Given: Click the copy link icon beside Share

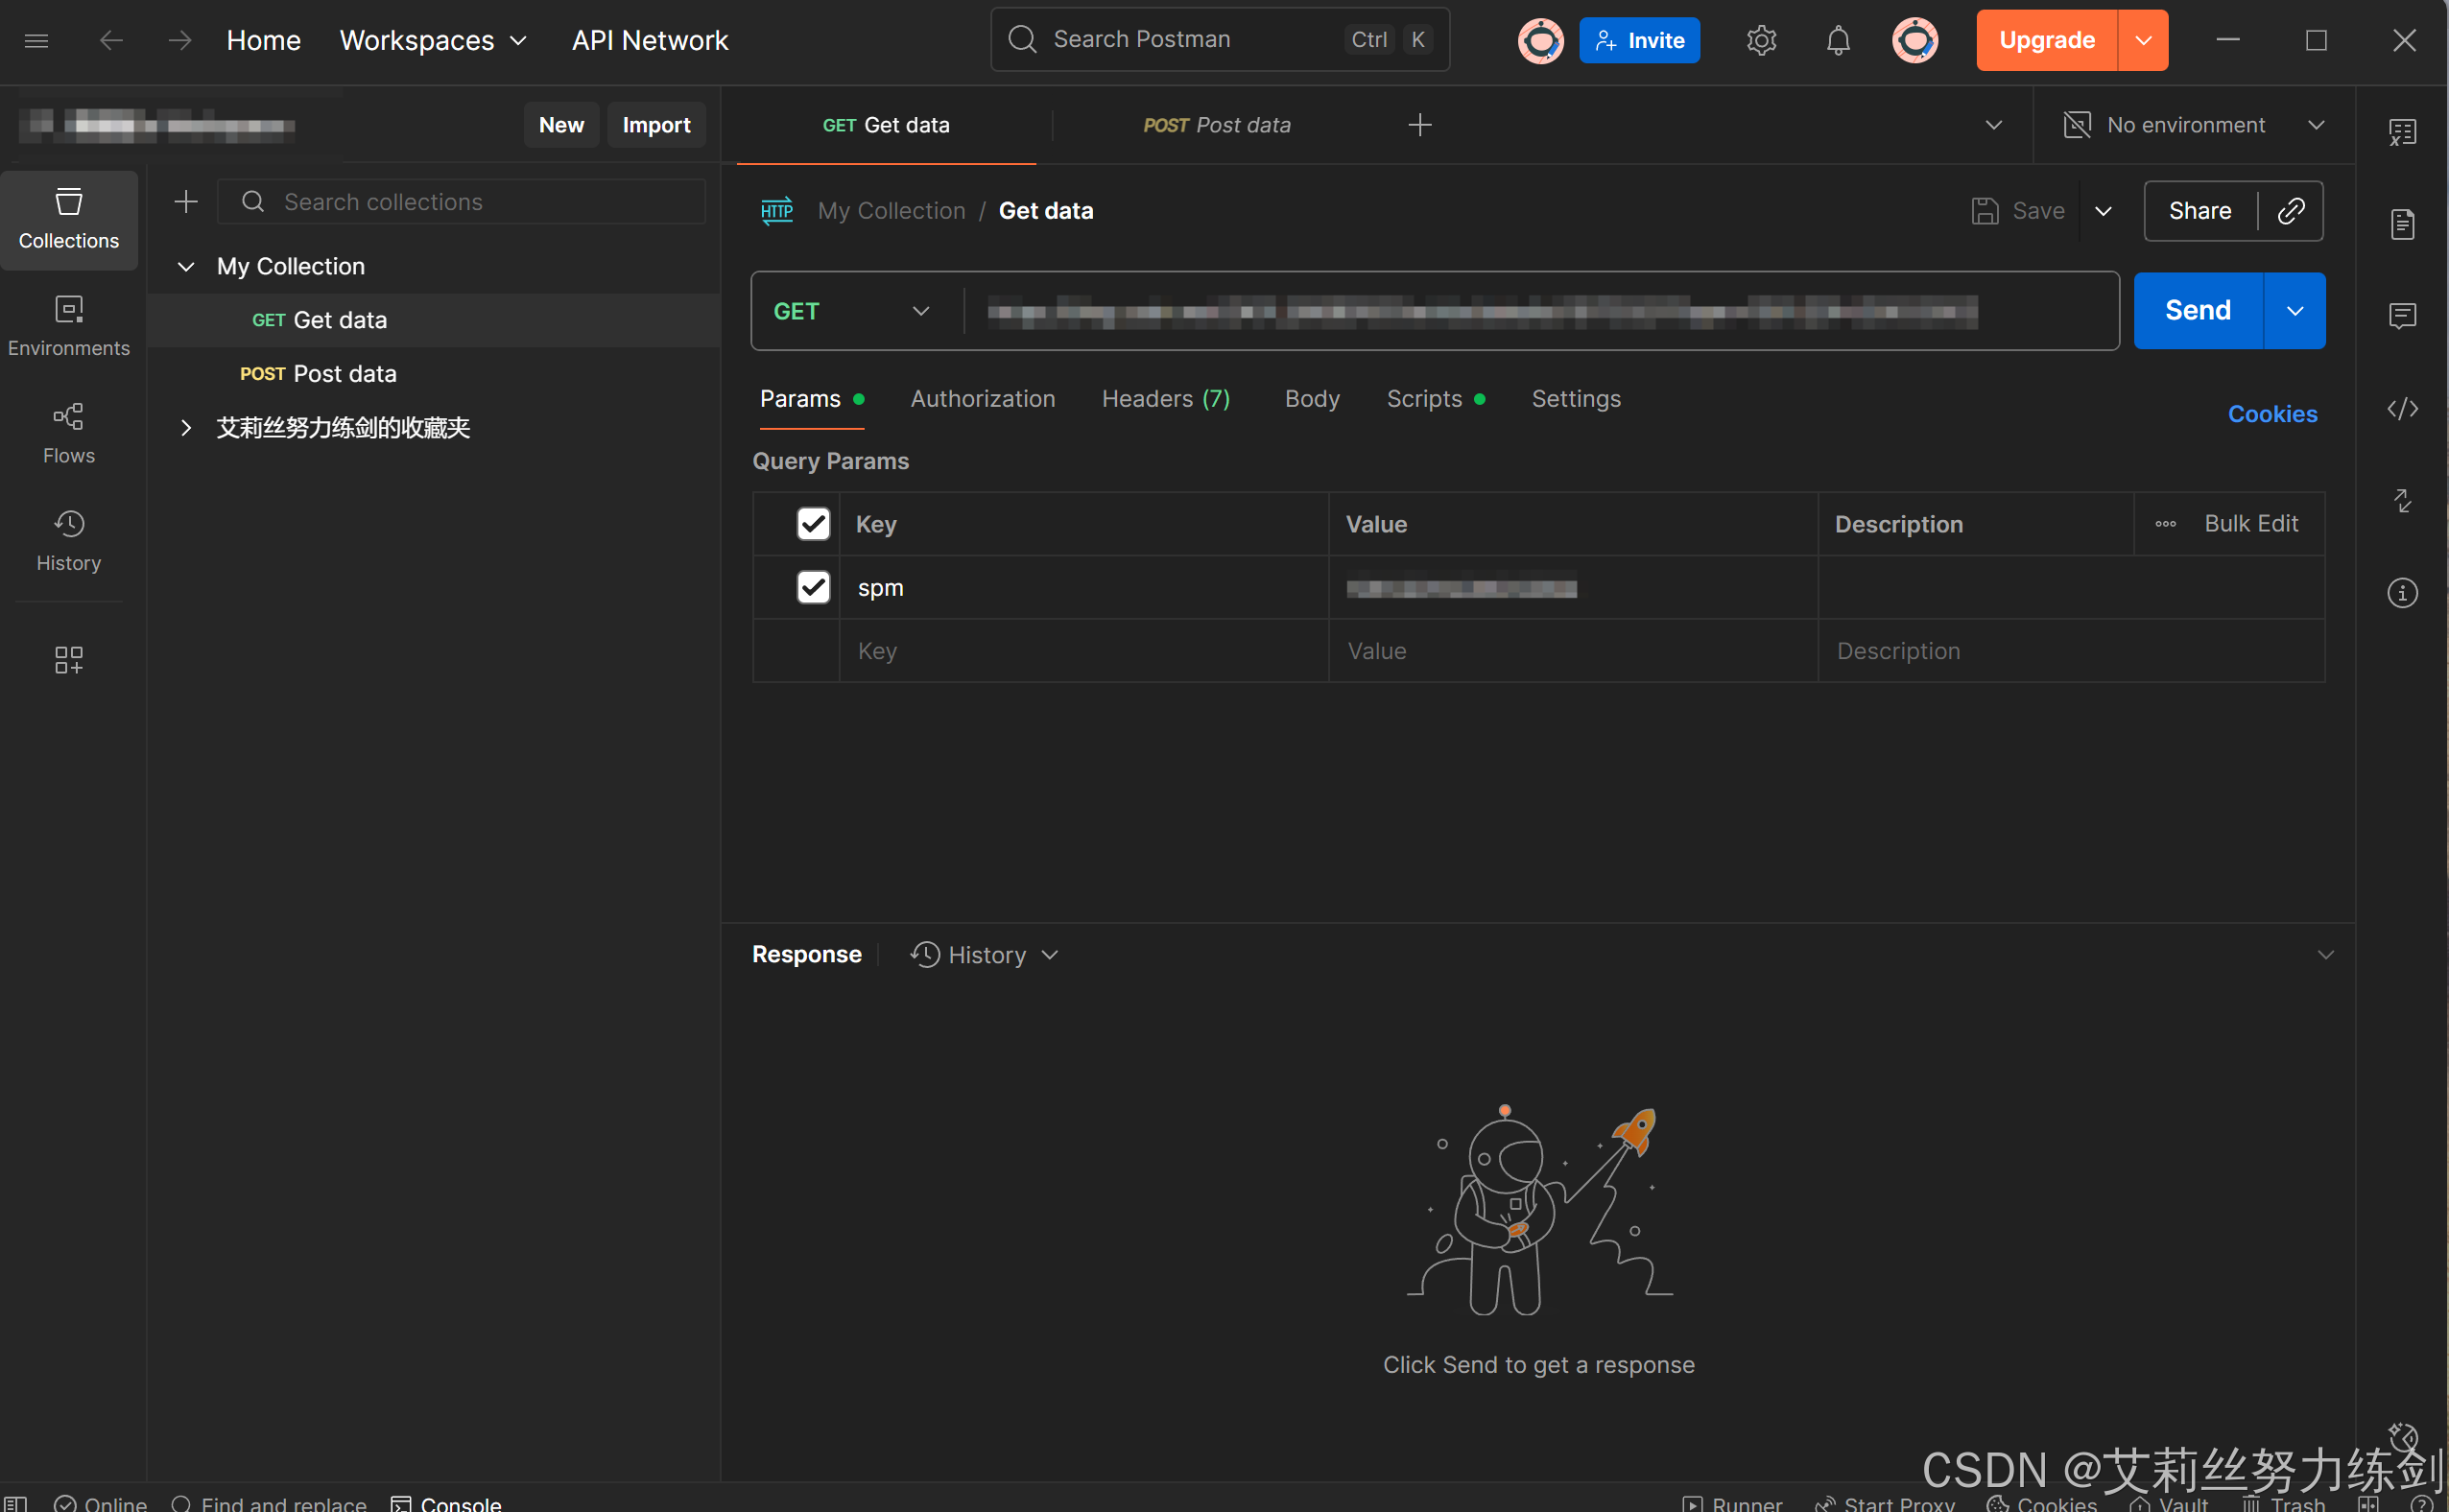Looking at the screenshot, I should click(2290, 211).
